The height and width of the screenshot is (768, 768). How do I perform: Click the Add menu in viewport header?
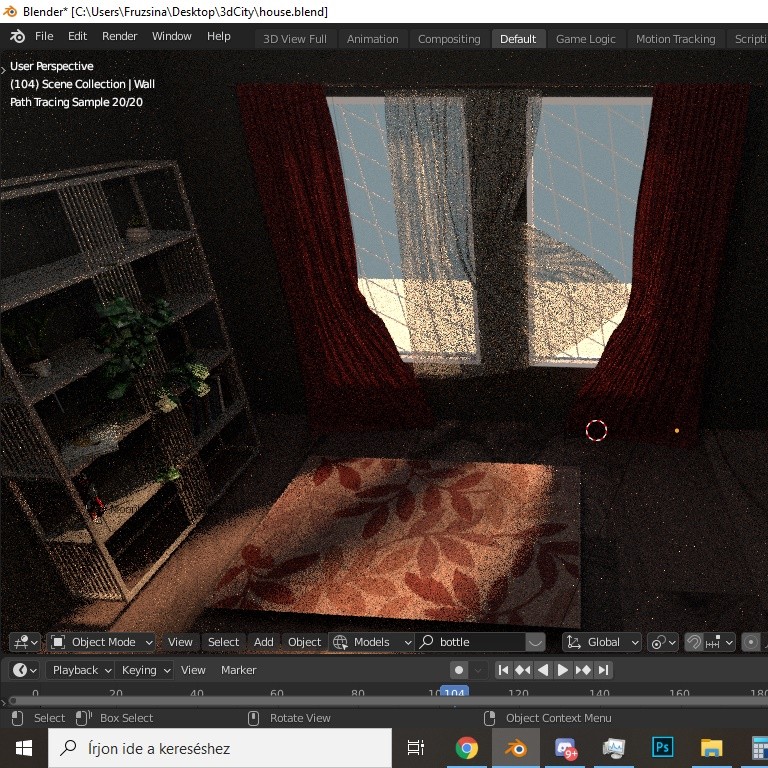click(x=263, y=642)
